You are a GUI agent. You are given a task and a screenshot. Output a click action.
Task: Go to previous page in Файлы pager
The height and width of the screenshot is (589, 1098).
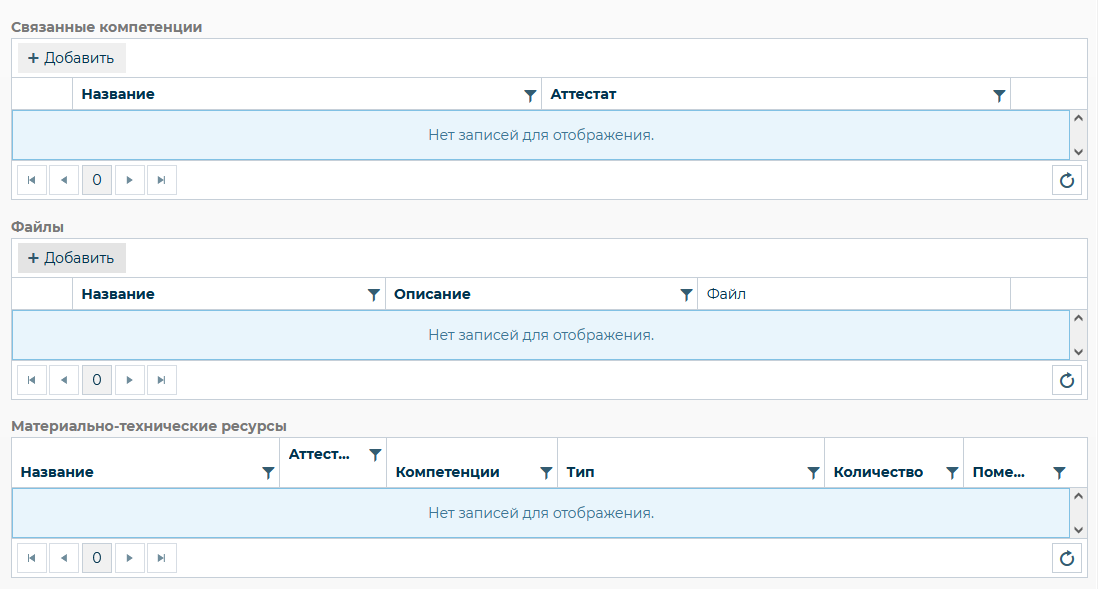coord(64,380)
